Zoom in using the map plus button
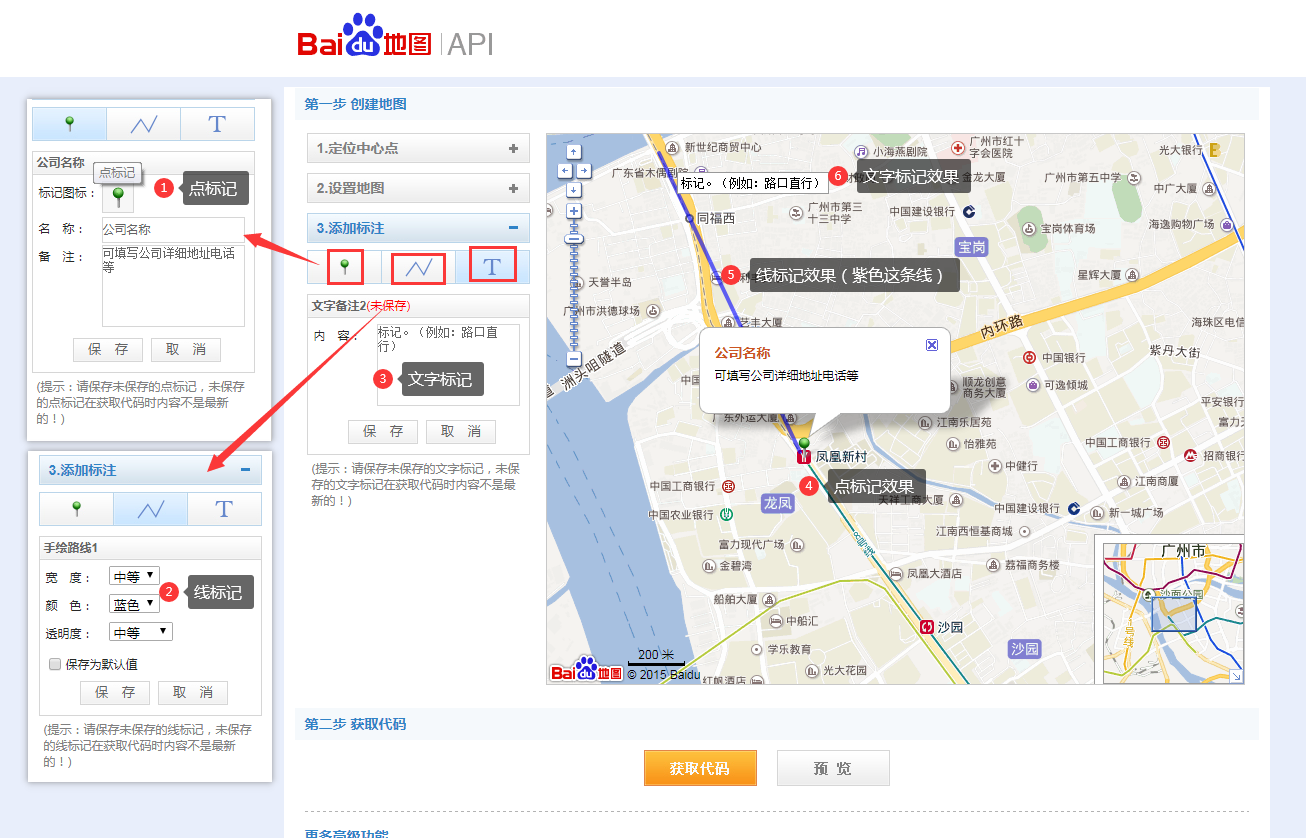Viewport: 1306px width, 838px height. (x=574, y=211)
